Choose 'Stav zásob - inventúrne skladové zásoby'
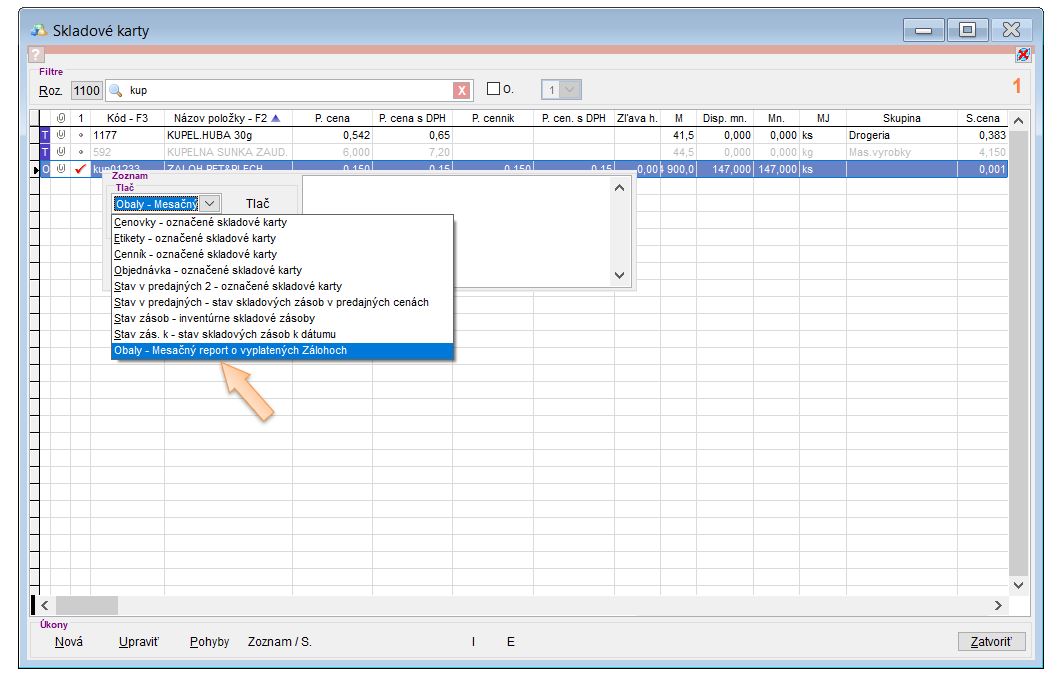 (x=214, y=318)
